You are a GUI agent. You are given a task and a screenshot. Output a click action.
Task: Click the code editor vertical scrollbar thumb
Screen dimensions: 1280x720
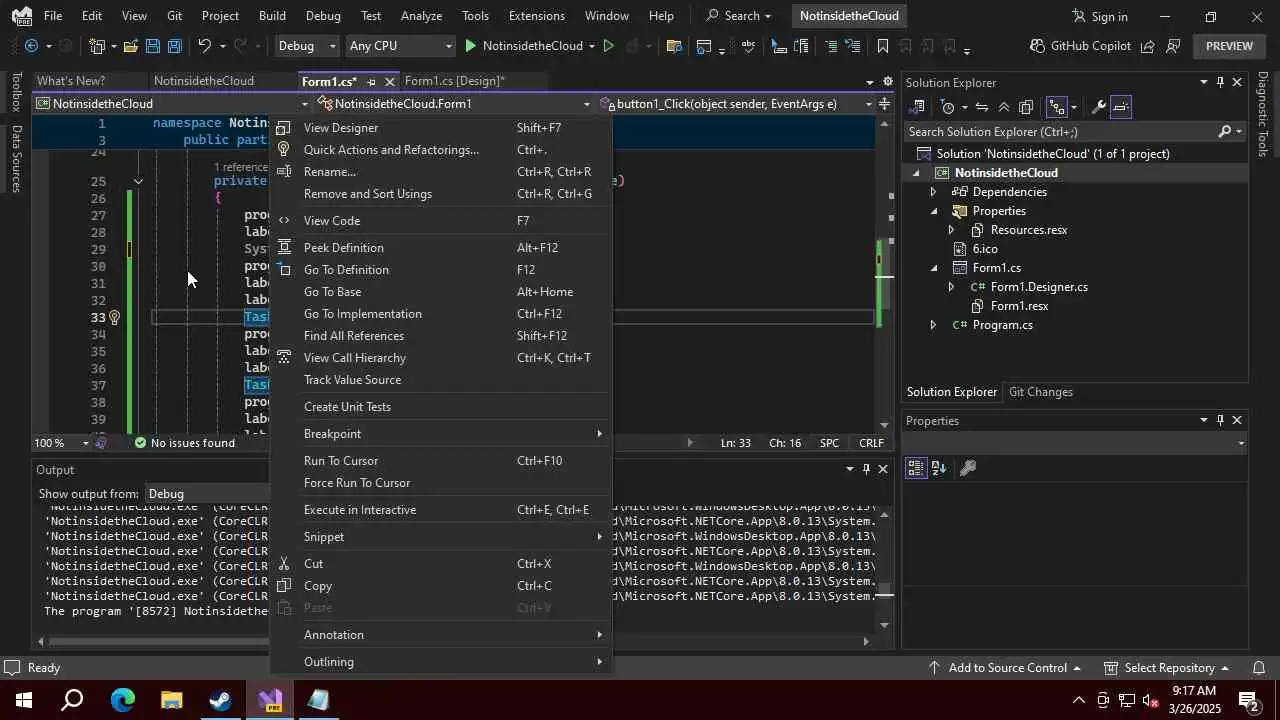pyautogui.click(x=883, y=273)
